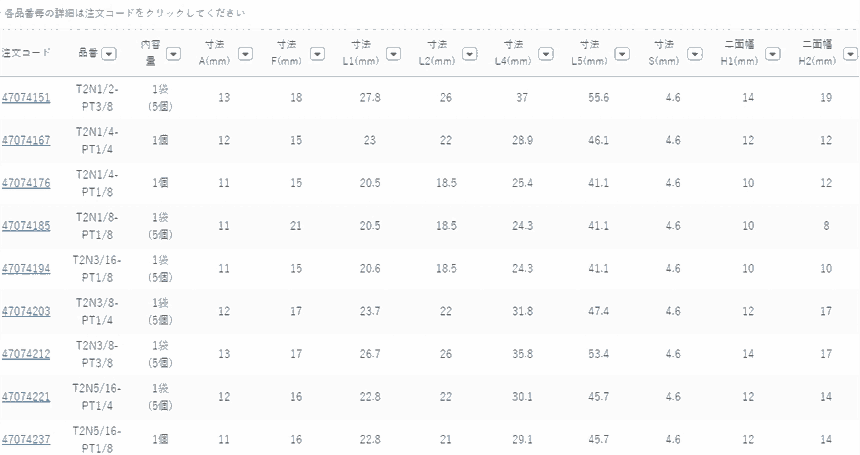Screen dimensions: 860x455
Task: View order code 47074221 details
Action: point(26,397)
